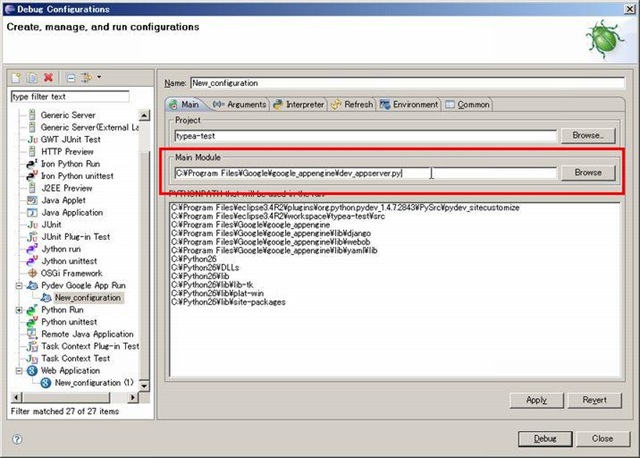This screenshot has width=640, height=458.
Task: Select the Java Application launch type
Action: tap(72, 213)
